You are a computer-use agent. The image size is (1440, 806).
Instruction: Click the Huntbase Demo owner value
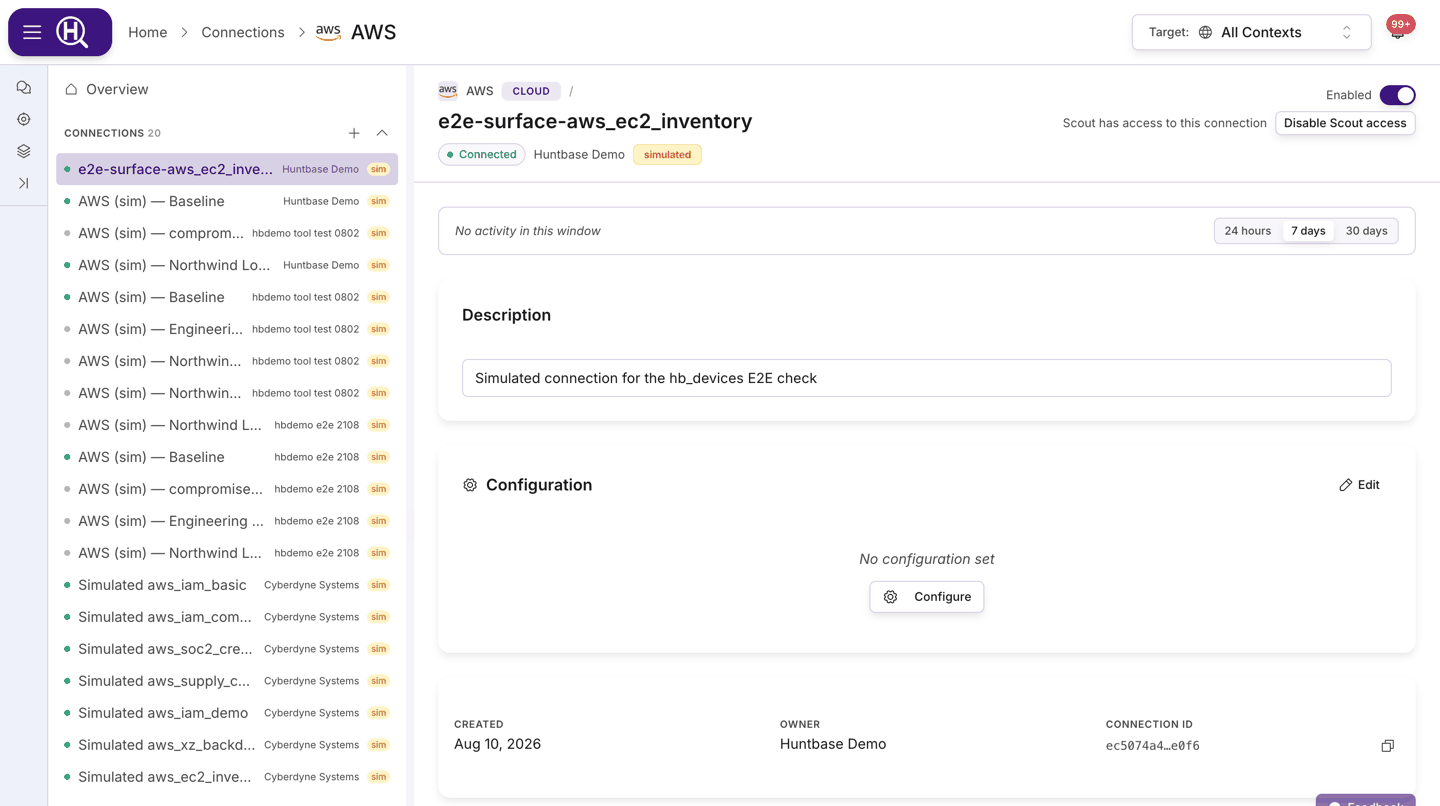[x=833, y=744]
